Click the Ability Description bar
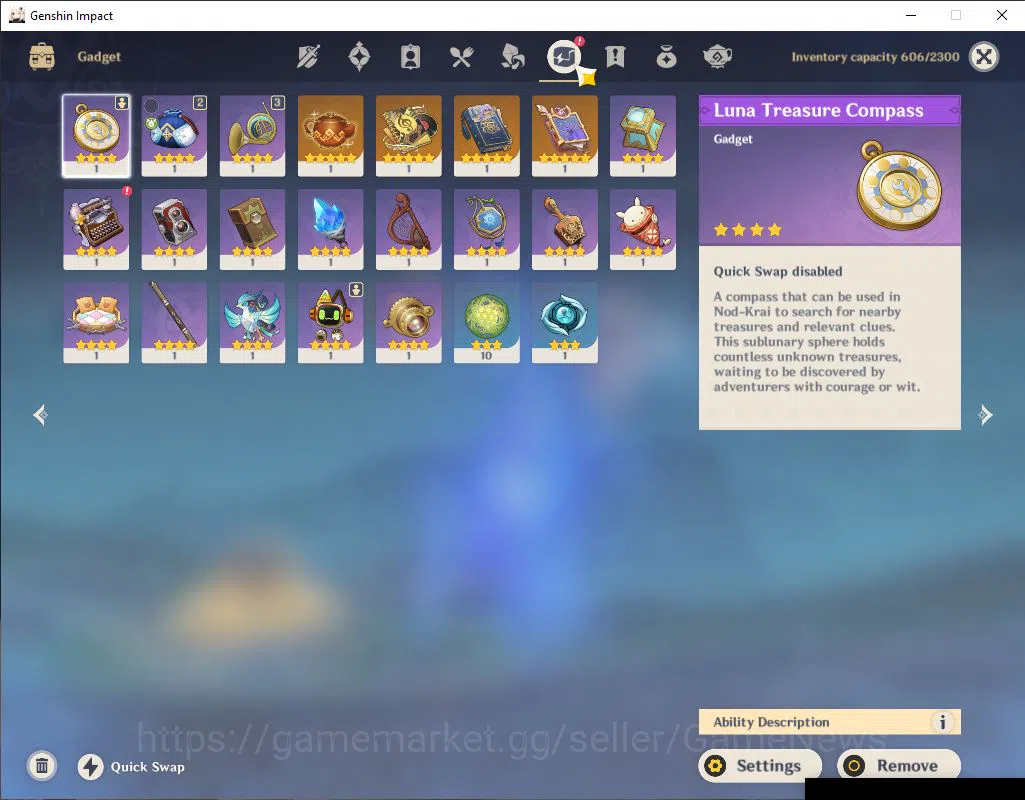The width and height of the screenshot is (1025, 800). (830, 722)
